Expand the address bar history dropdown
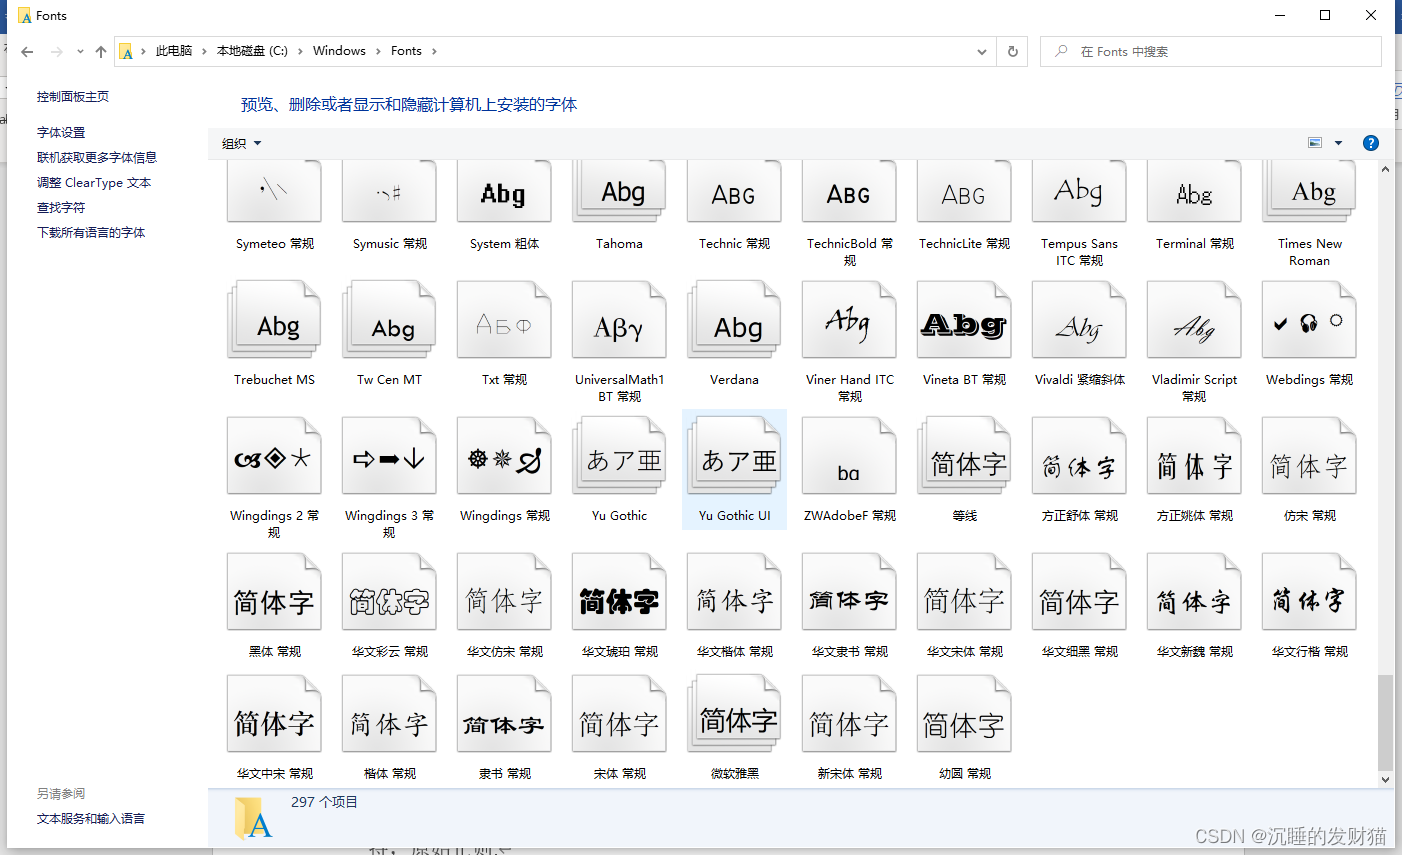 (x=982, y=52)
